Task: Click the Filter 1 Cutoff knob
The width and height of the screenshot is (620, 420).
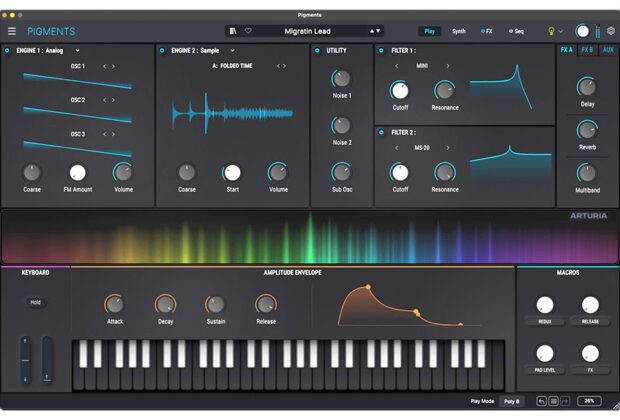Action: (400, 91)
